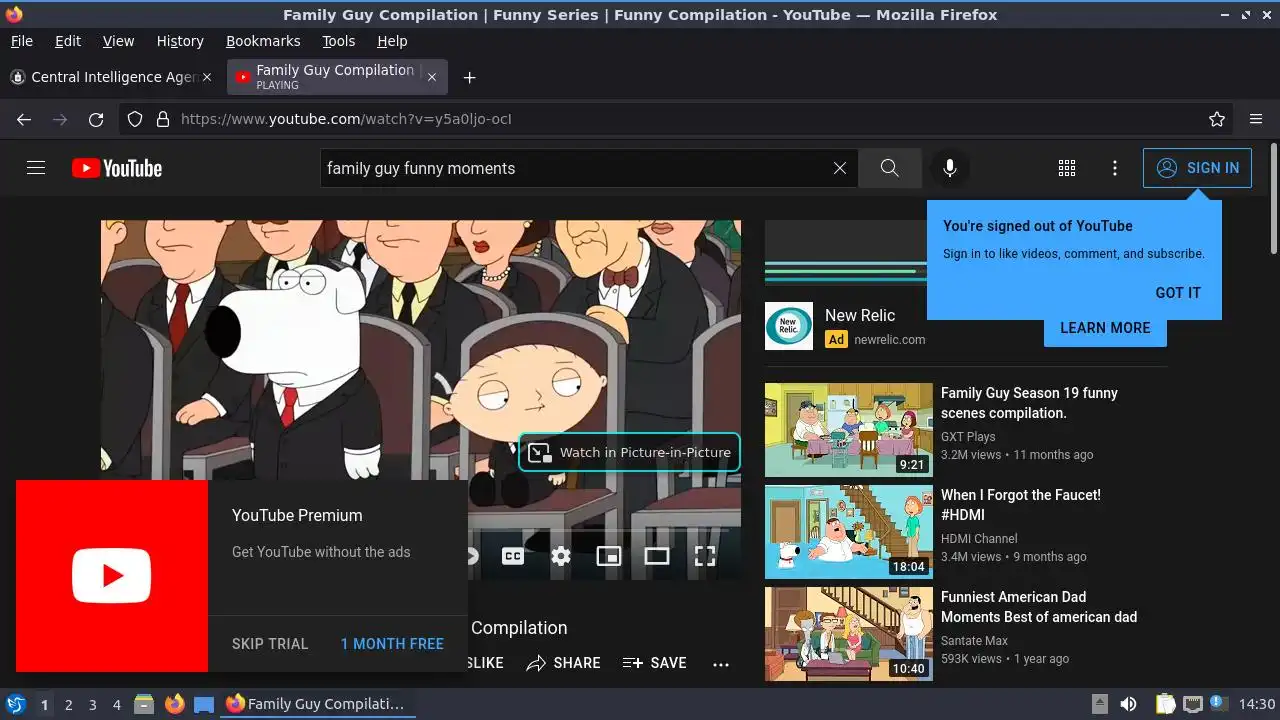Click the SIGN IN button
This screenshot has width=1280, height=720.
pos(1197,168)
